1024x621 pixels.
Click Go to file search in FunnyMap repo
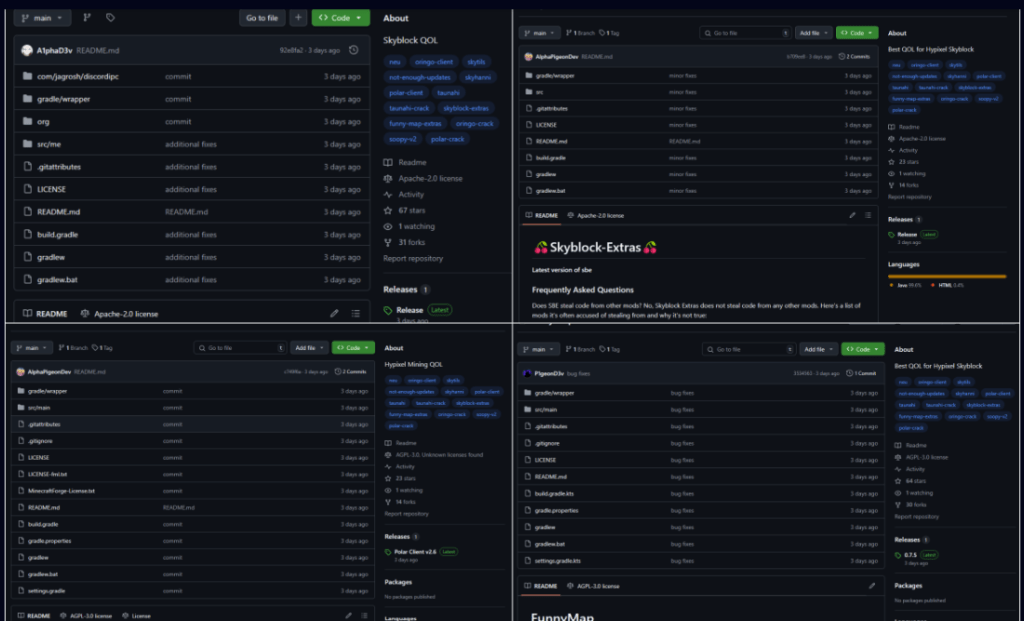(x=749, y=349)
